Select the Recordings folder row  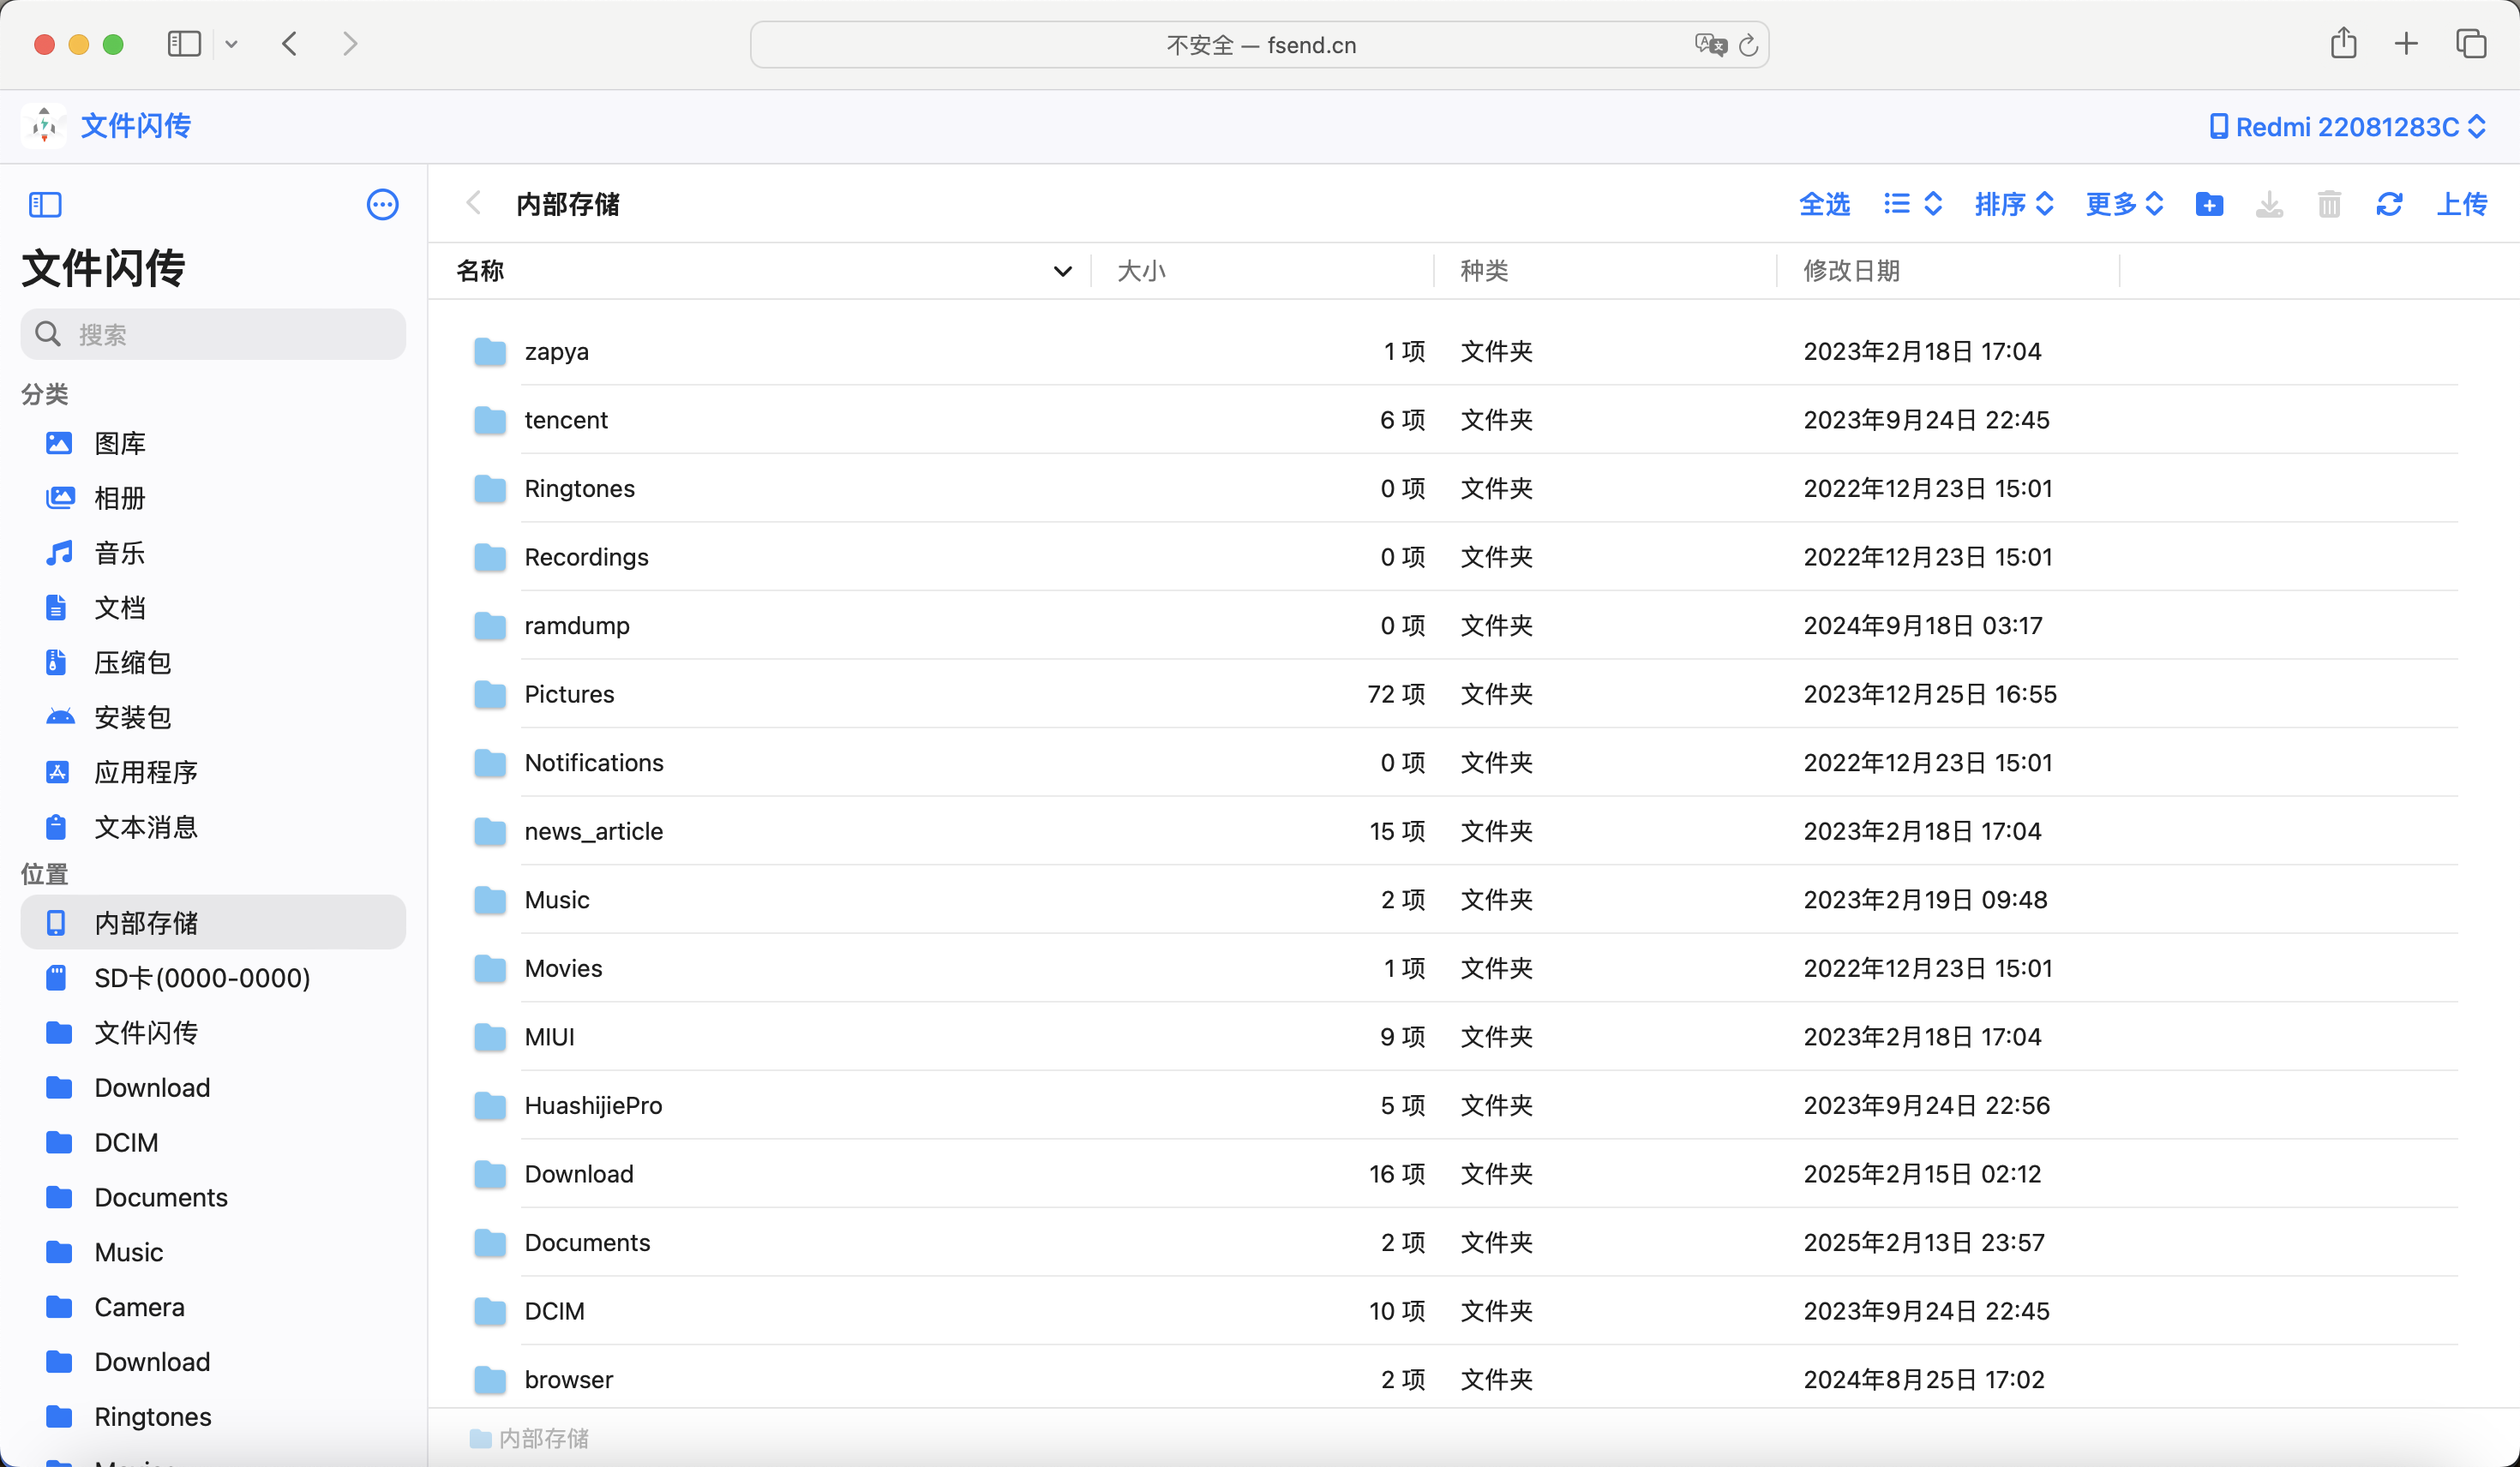tap(1465, 557)
